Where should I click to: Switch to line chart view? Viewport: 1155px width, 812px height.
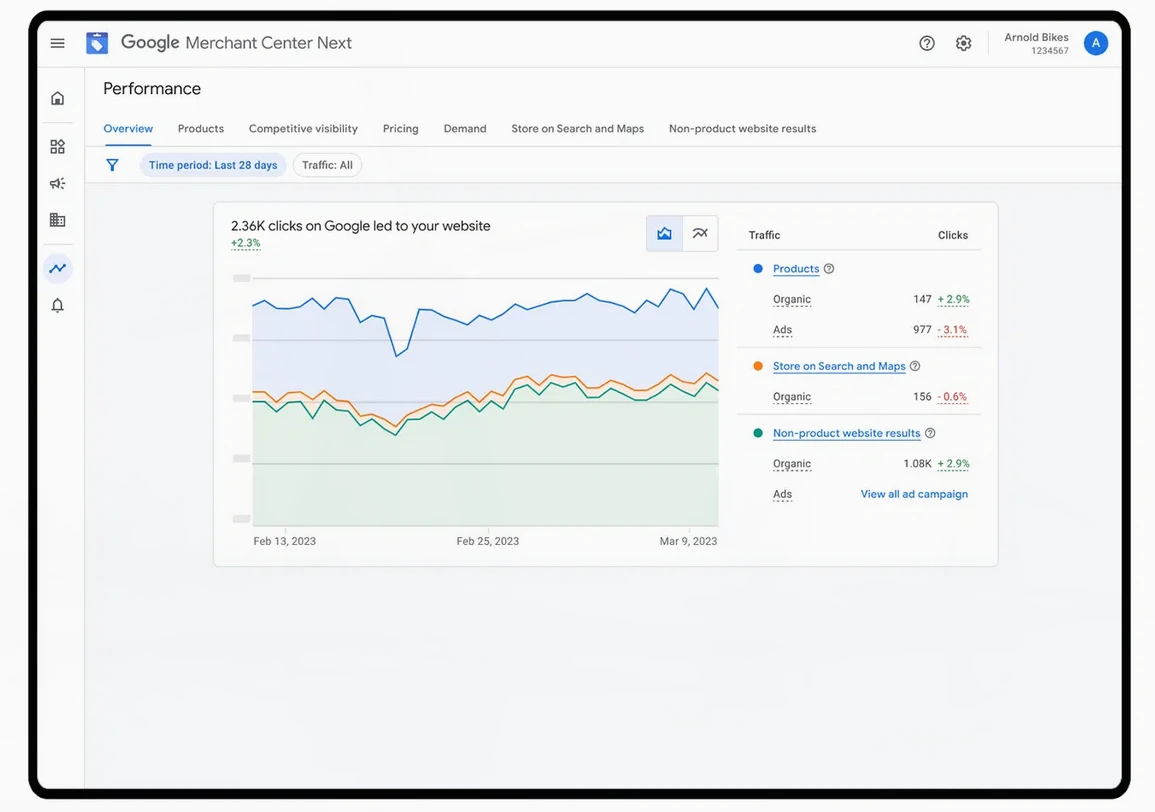(x=700, y=234)
